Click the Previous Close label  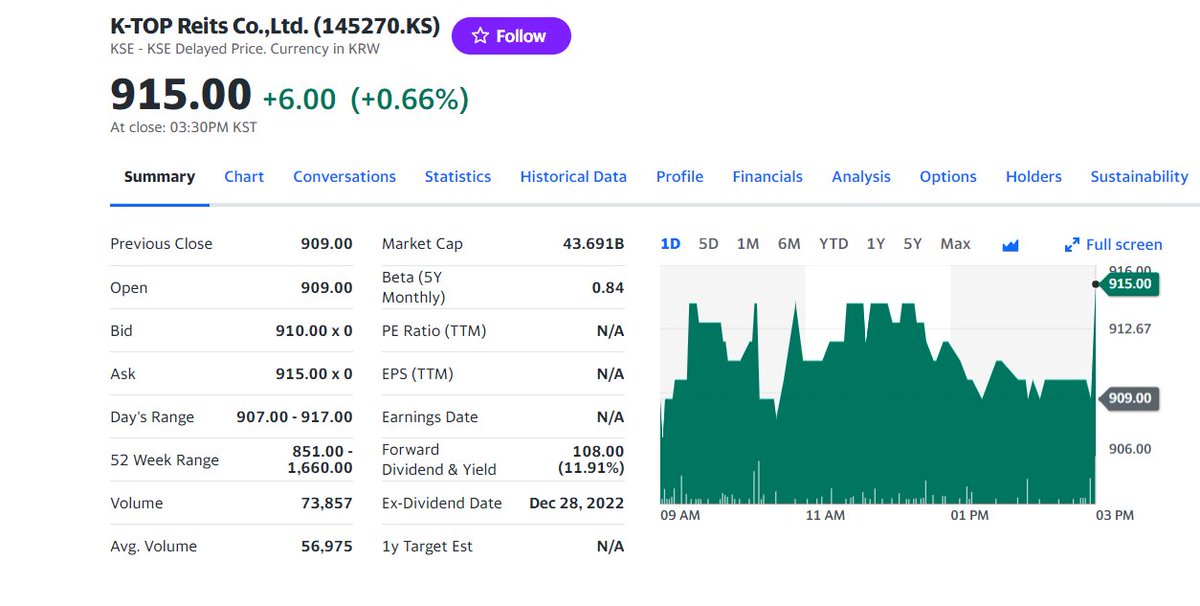click(x=161, y=244)
